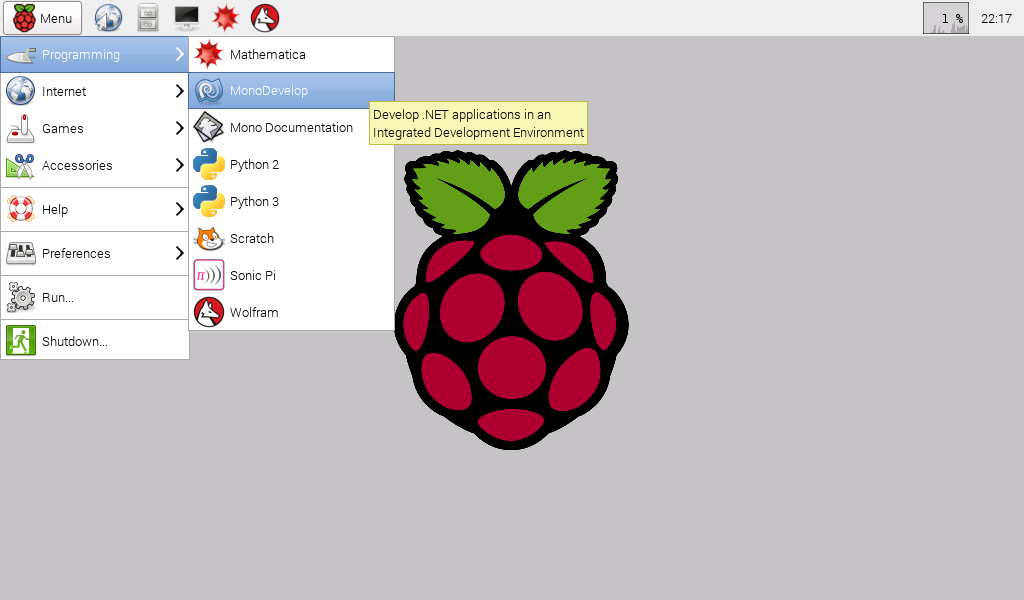This screenshot has width=1024, height=600.
Task: Click the CPU usage monitor in the panel
Action: (x=946, y=18)
